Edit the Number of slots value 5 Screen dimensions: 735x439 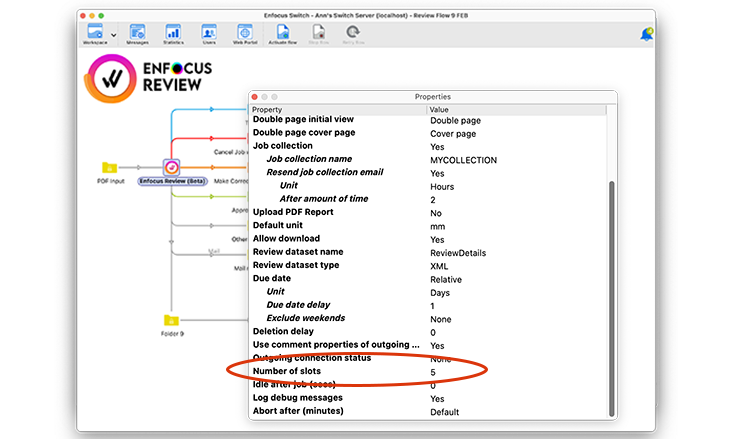tap(433, 372)
